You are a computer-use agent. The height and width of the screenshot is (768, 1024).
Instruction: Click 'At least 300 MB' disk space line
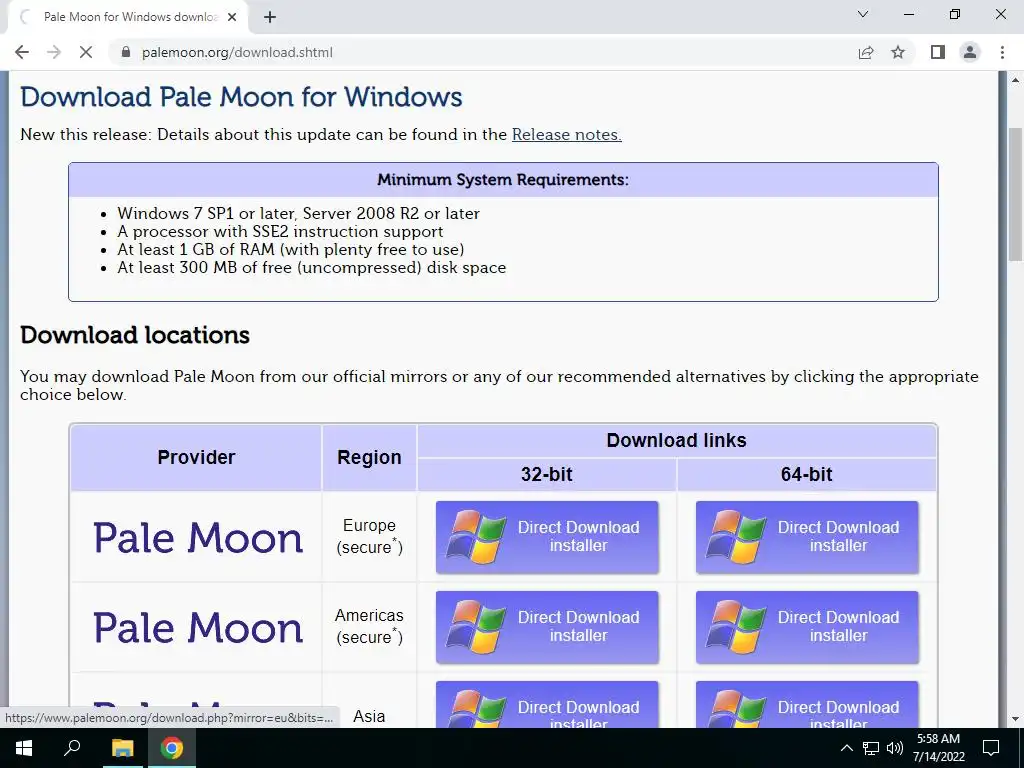point(312,268)
